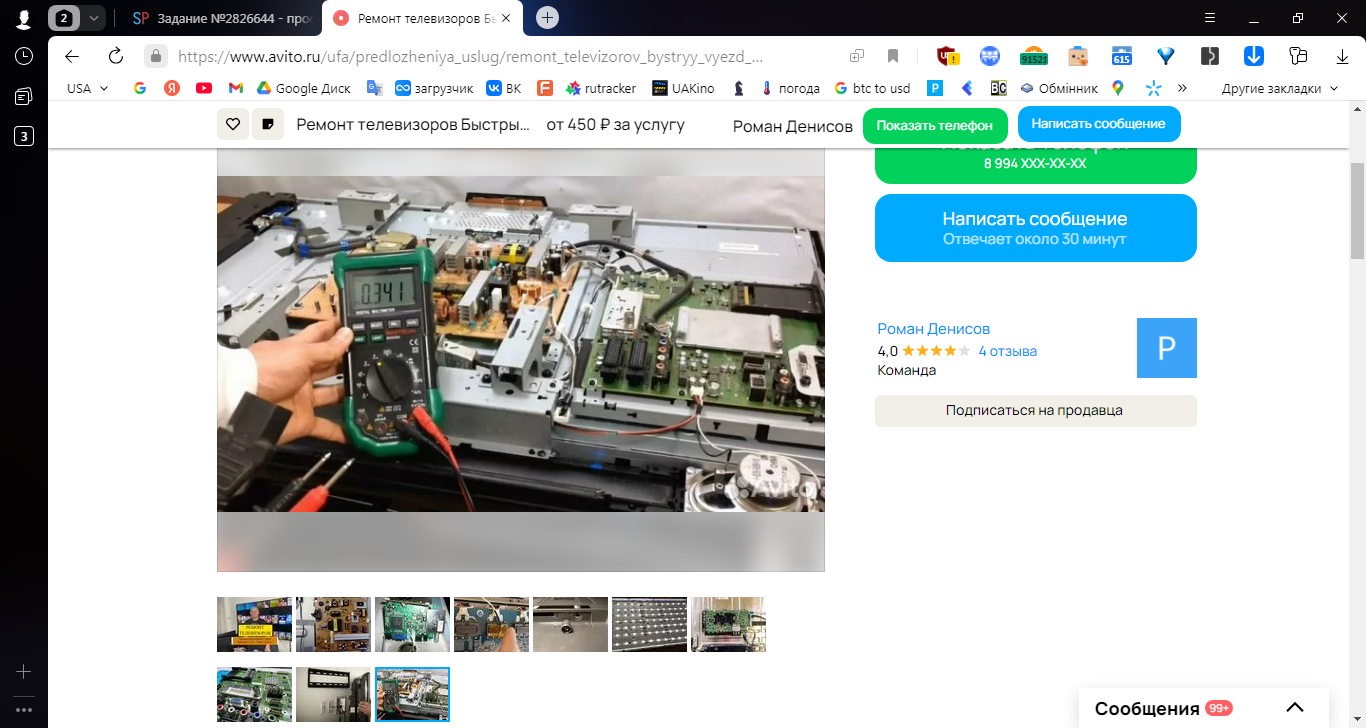Go back to the previous page
1366x728 pixels.
coord(72,56)
